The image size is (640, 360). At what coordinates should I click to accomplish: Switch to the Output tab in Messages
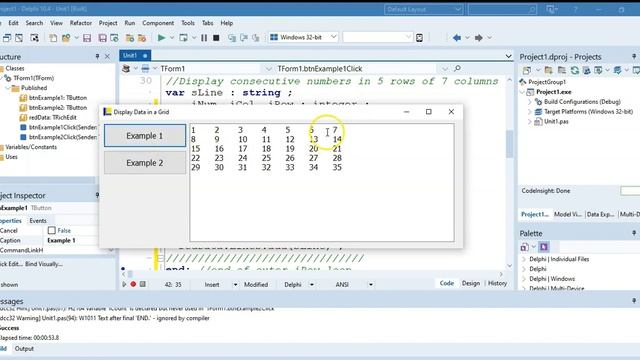tap(24, 349)
